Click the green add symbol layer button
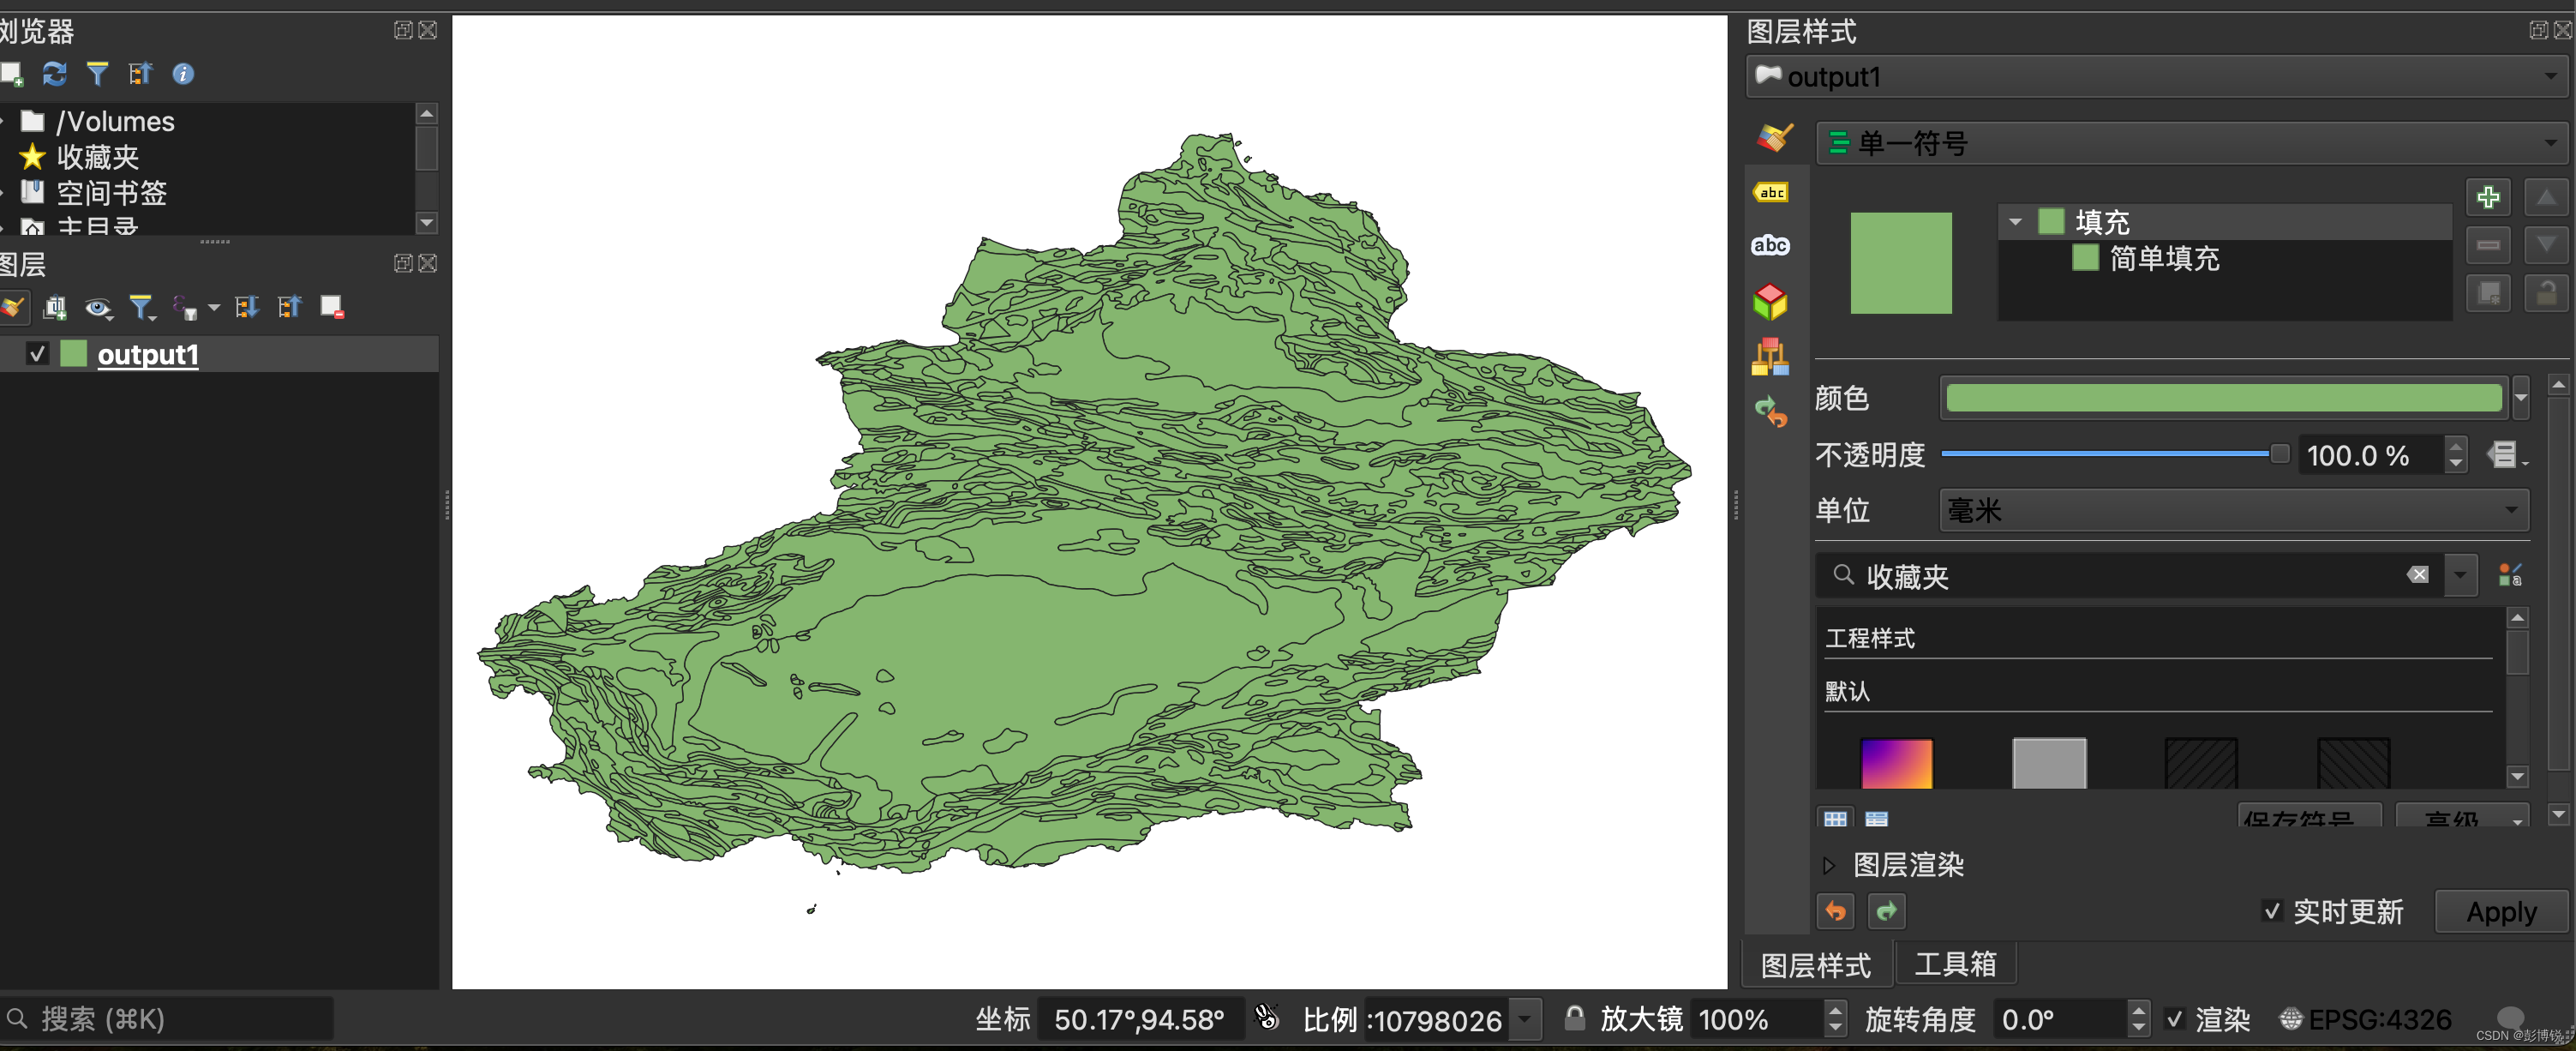 (2487, 197)
